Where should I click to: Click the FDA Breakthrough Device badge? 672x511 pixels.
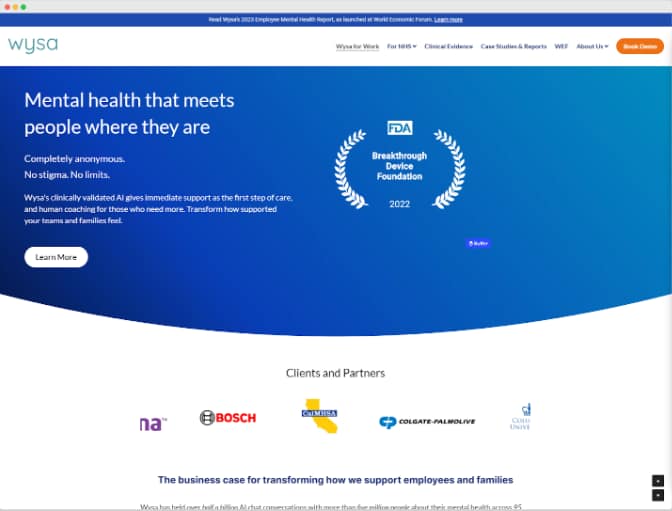tap(399, 166)
